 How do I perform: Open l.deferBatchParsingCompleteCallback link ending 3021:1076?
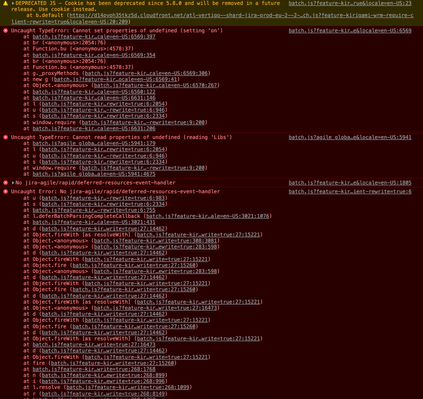[x=207, y=216]
